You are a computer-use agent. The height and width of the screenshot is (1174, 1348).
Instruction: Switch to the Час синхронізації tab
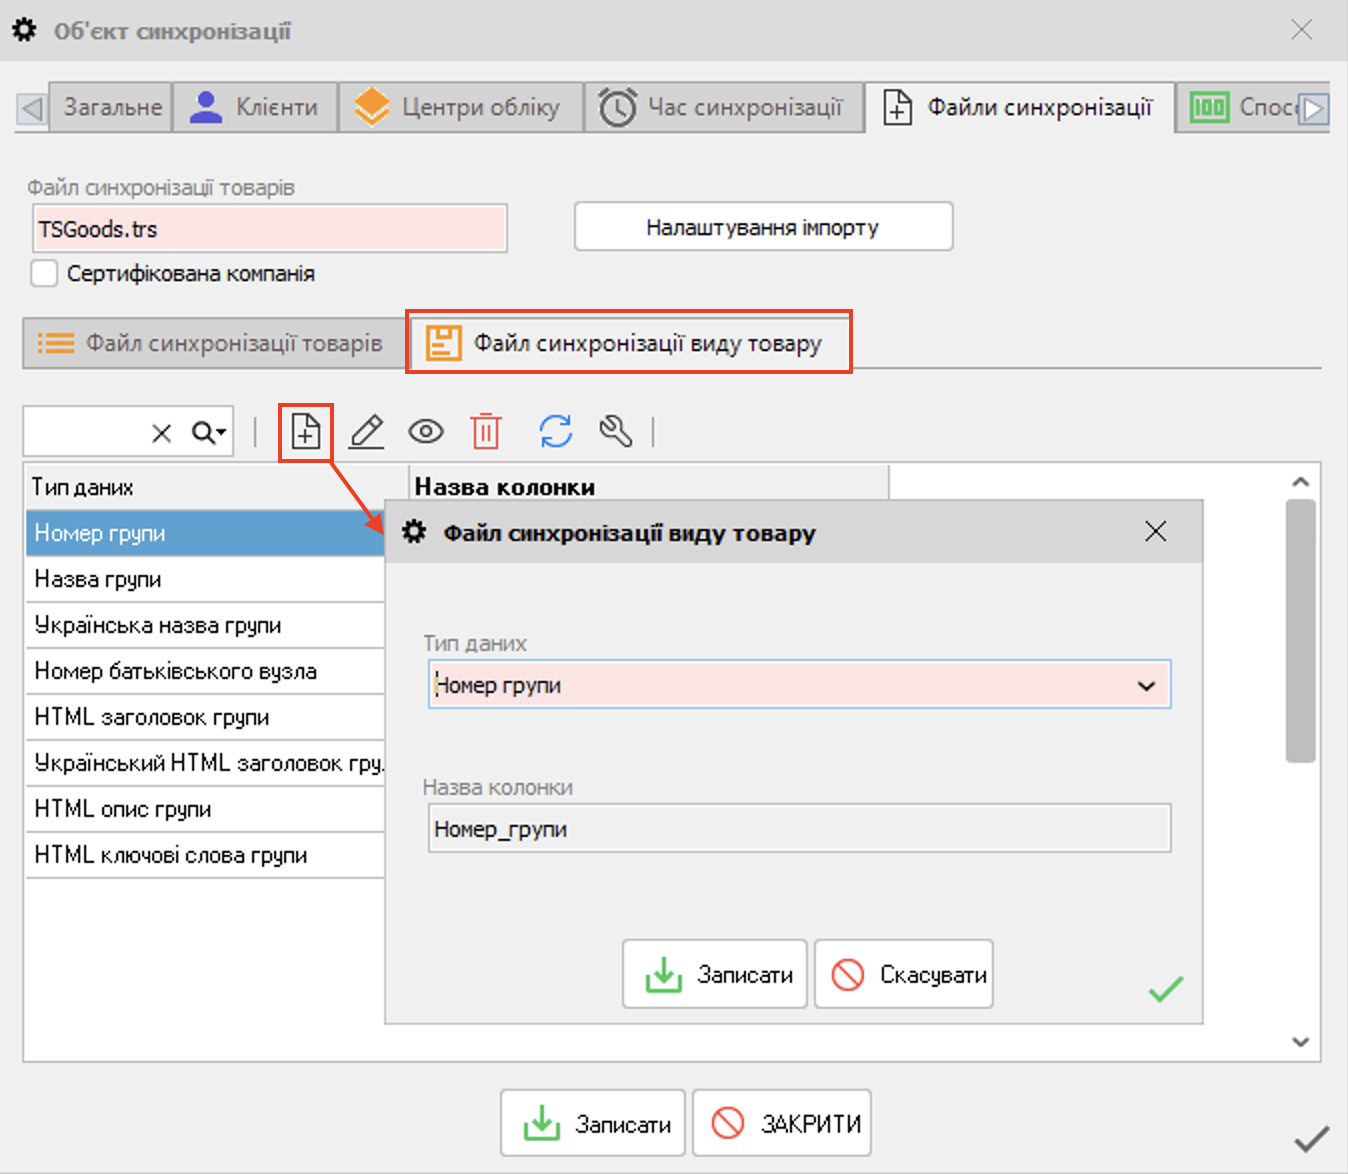(x=723, y=108)
